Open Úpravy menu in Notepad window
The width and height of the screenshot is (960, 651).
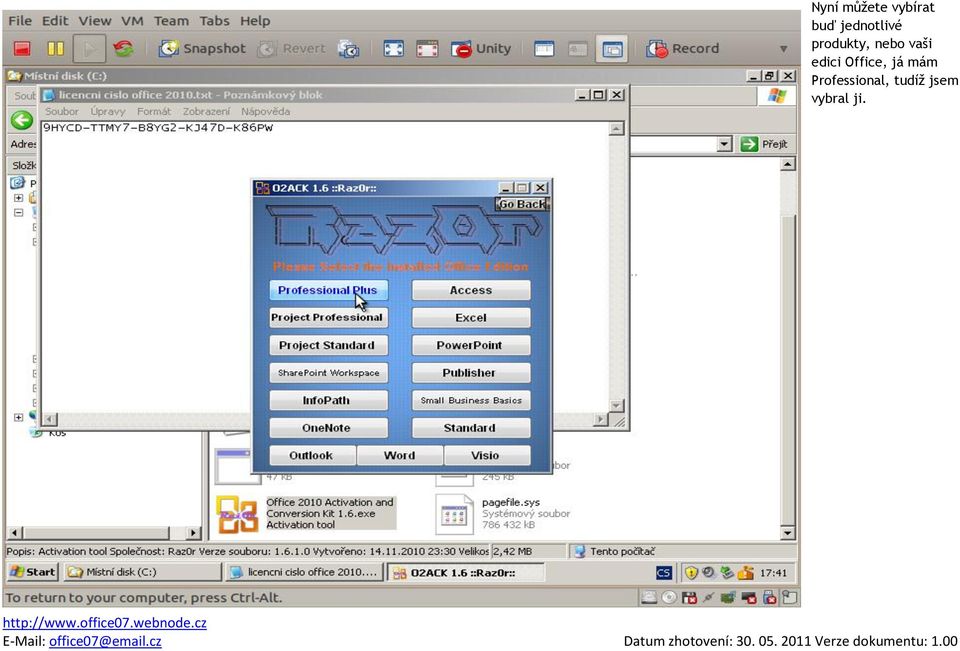tap(108, 111)
